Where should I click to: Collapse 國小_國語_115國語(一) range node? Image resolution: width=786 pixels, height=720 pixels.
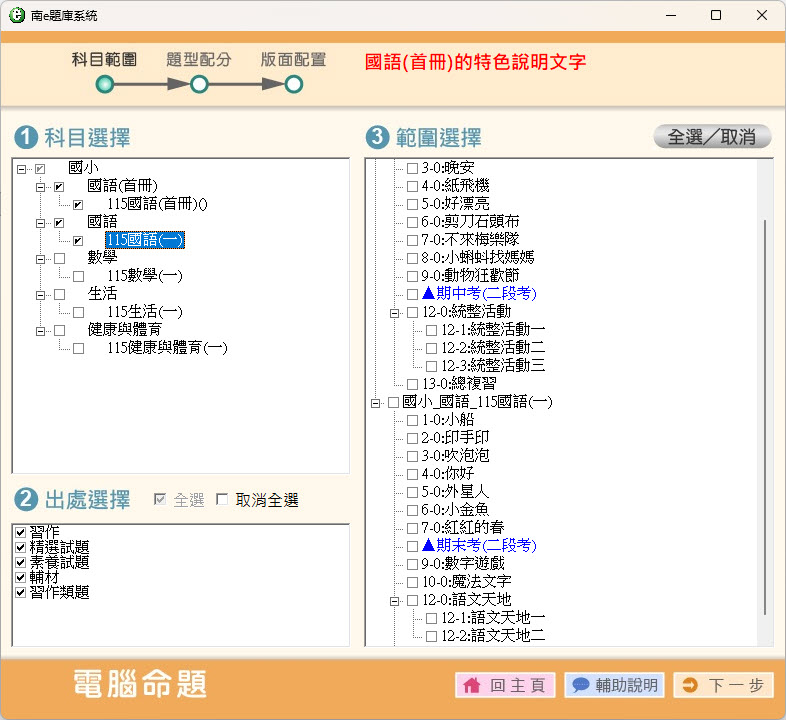pos(375,403)
